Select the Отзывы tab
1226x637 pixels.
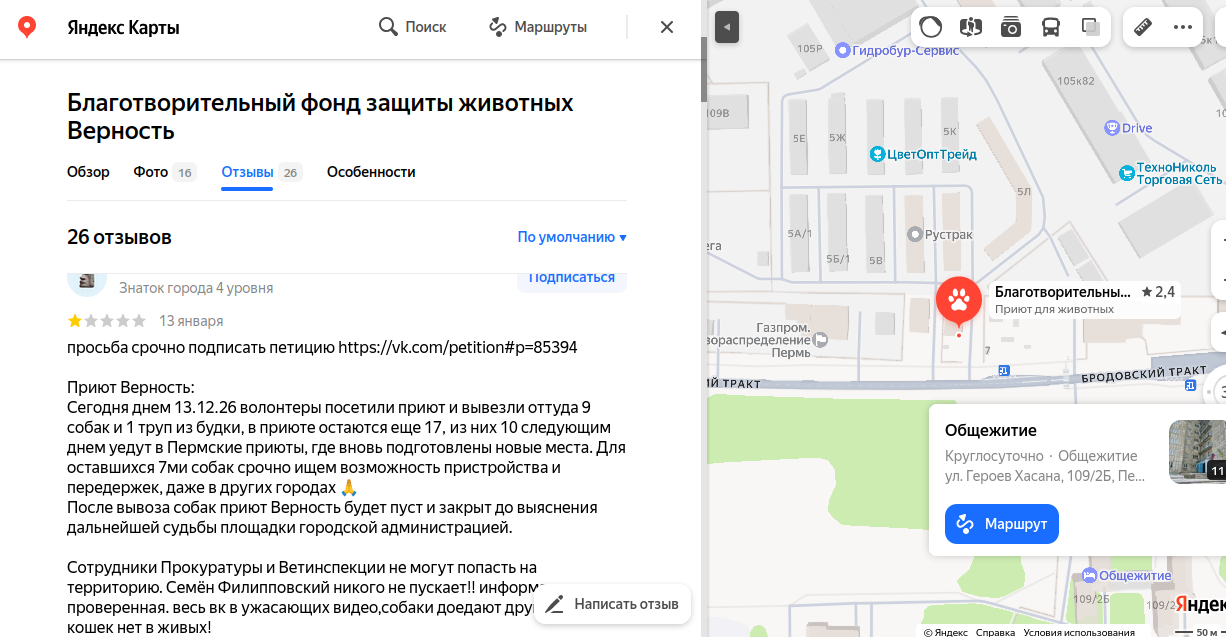(261, 172)
